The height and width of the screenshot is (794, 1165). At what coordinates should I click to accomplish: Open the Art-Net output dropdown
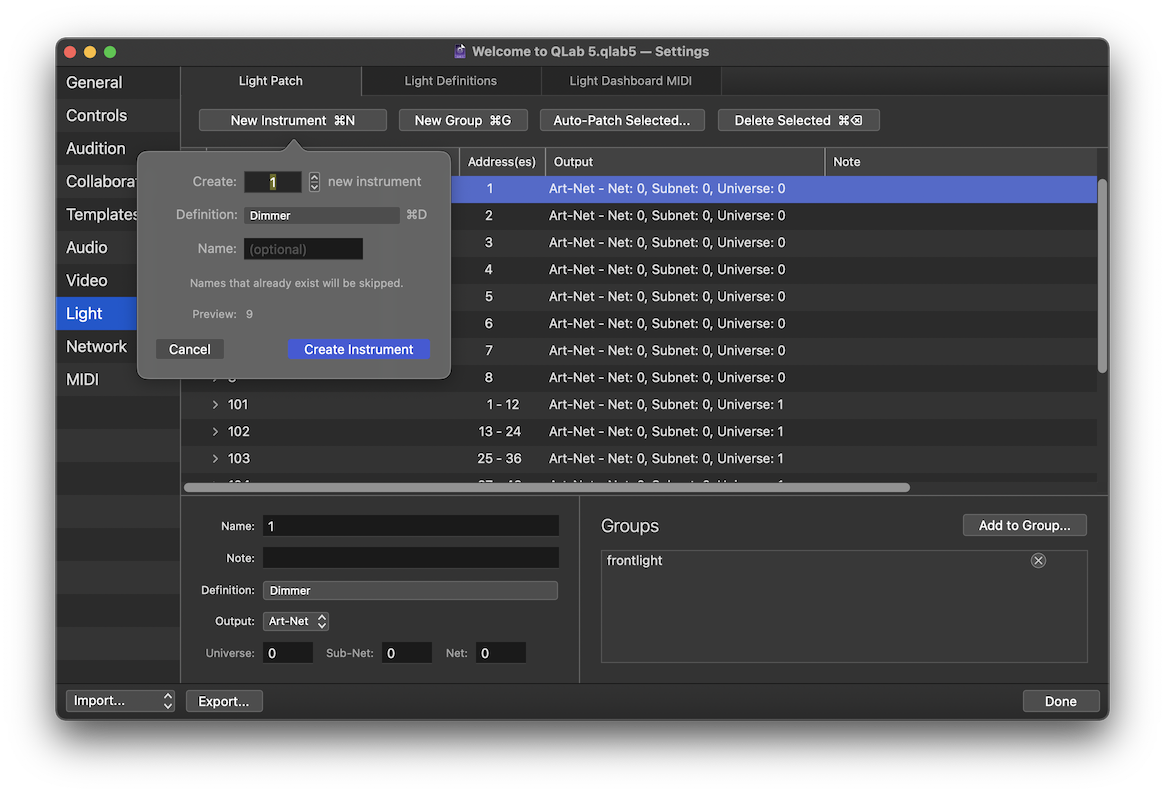pos(296,622)
